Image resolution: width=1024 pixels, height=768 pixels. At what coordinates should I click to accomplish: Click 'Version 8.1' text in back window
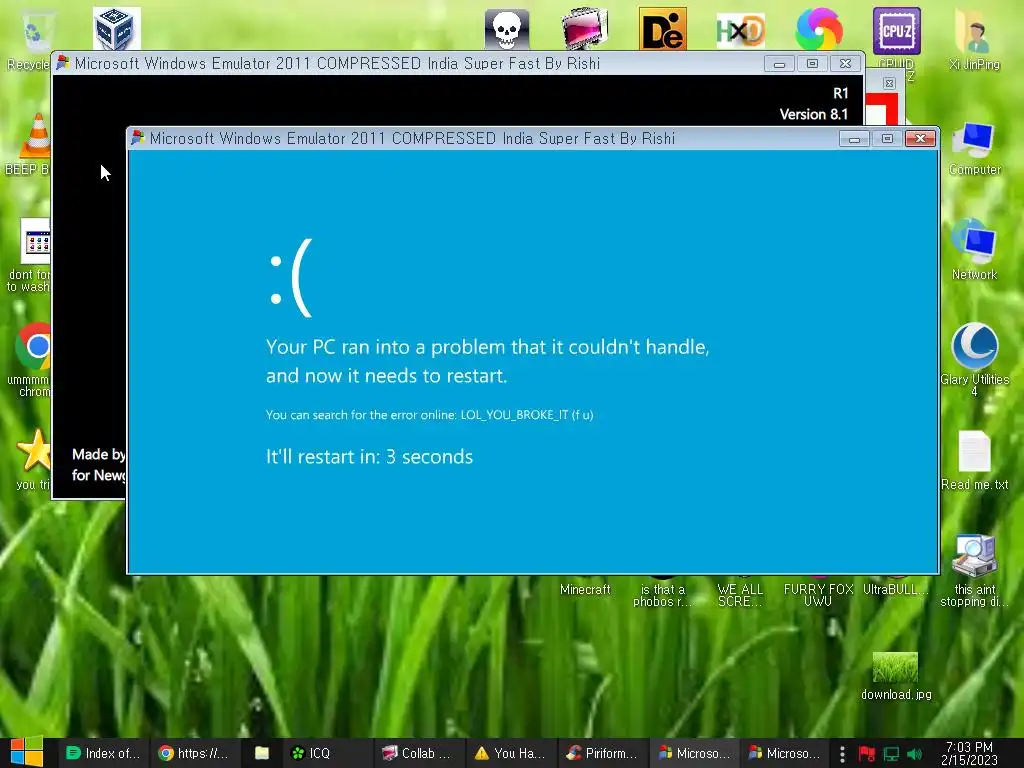click(814, 114)
